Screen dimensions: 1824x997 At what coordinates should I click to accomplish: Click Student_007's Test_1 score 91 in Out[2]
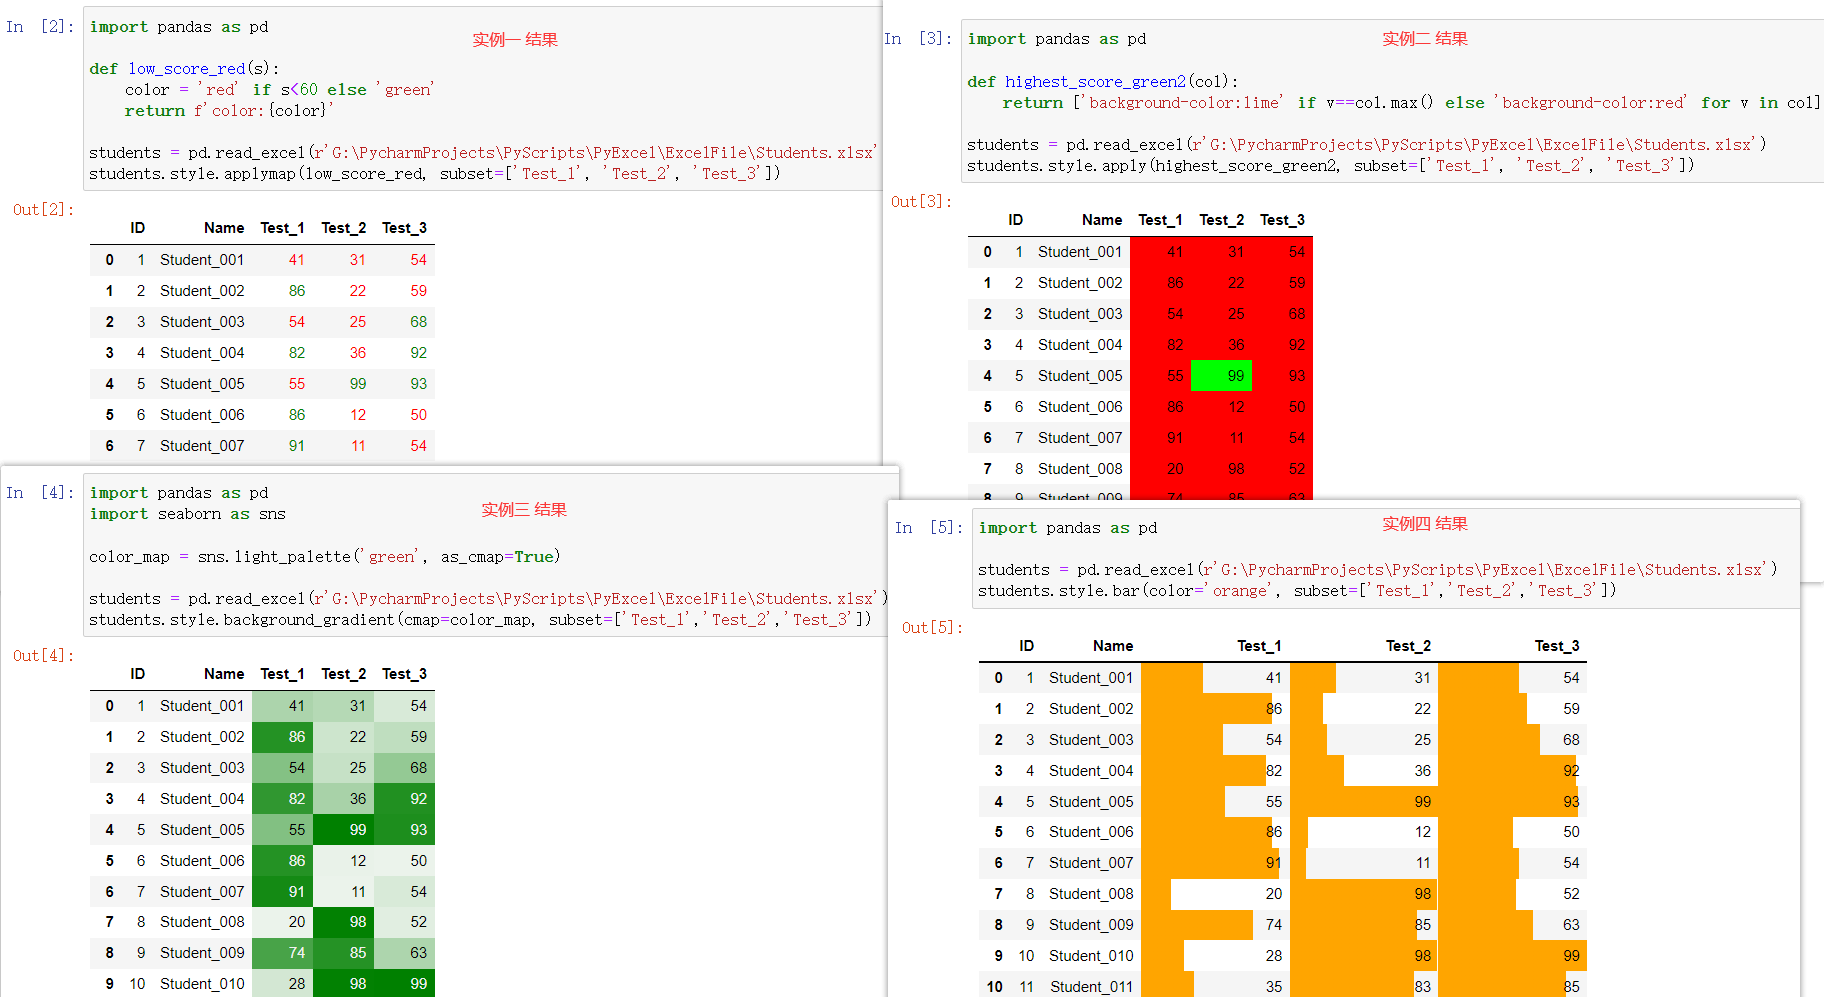click(297, 446)
